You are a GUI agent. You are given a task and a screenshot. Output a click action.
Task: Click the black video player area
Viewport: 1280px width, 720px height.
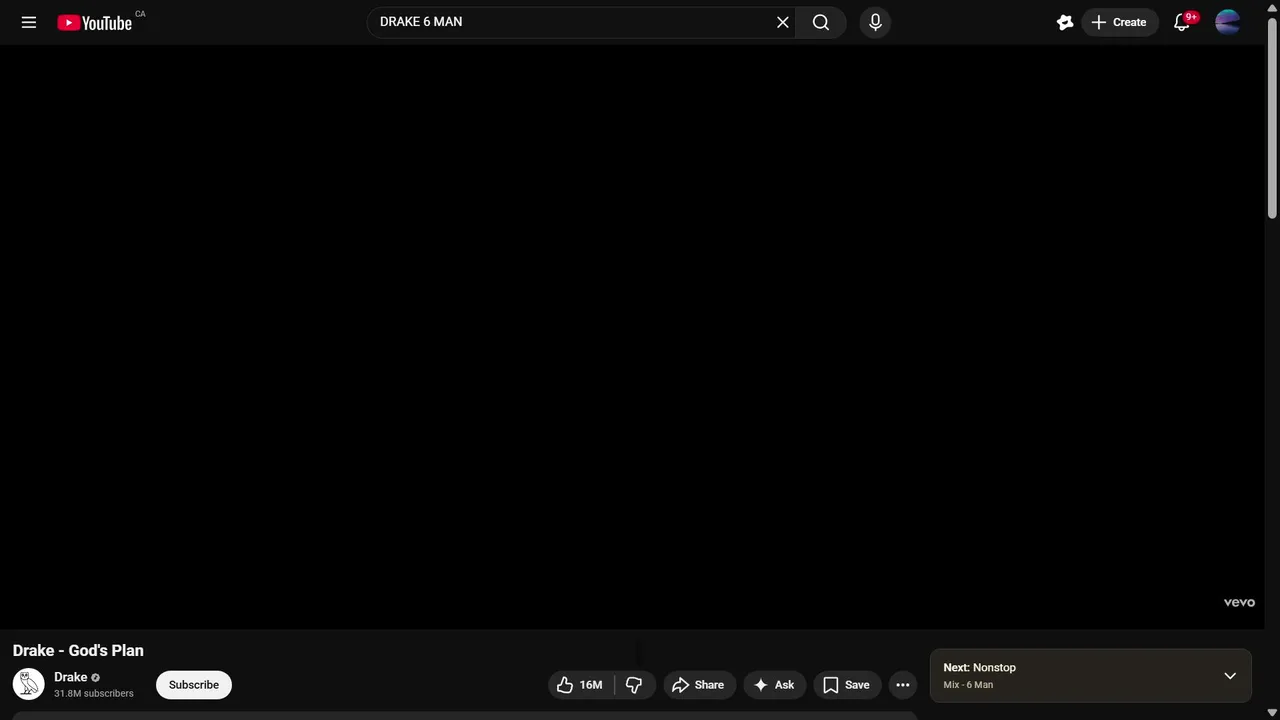[632, 337]
